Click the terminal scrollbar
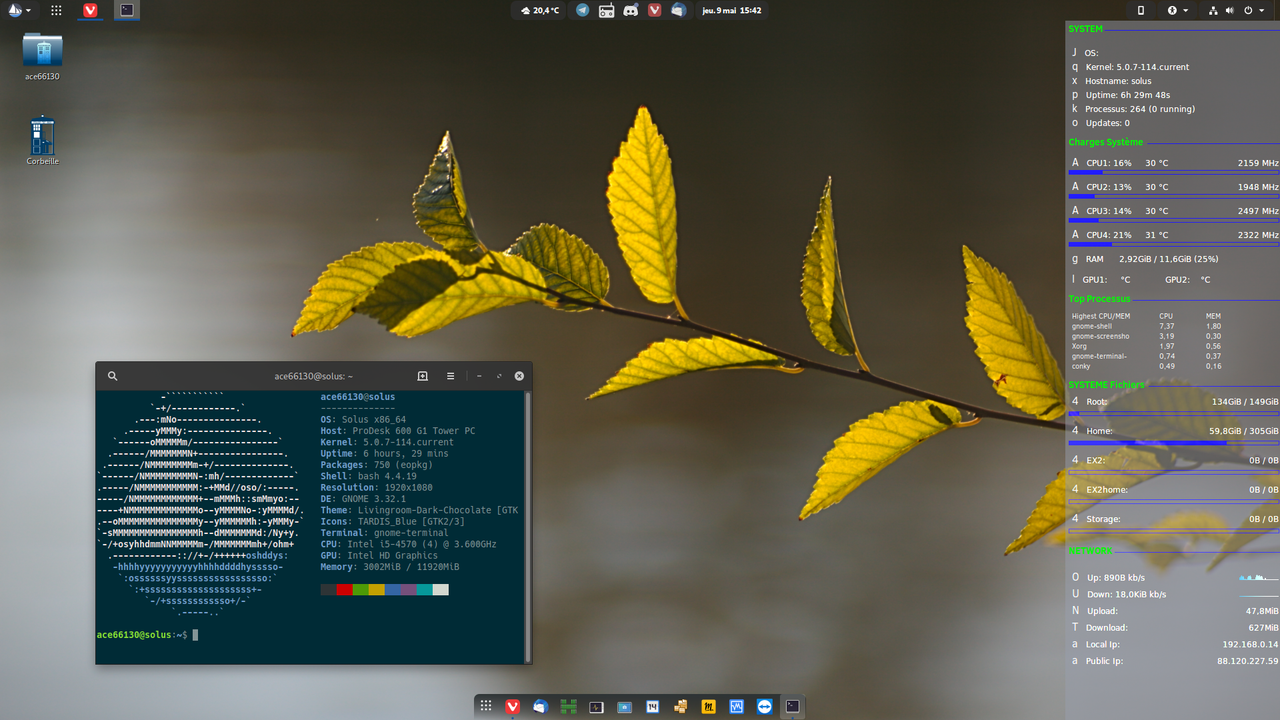Image resolution: width=1280 pixels, height=720 pixels. click(x=527, y=525)
